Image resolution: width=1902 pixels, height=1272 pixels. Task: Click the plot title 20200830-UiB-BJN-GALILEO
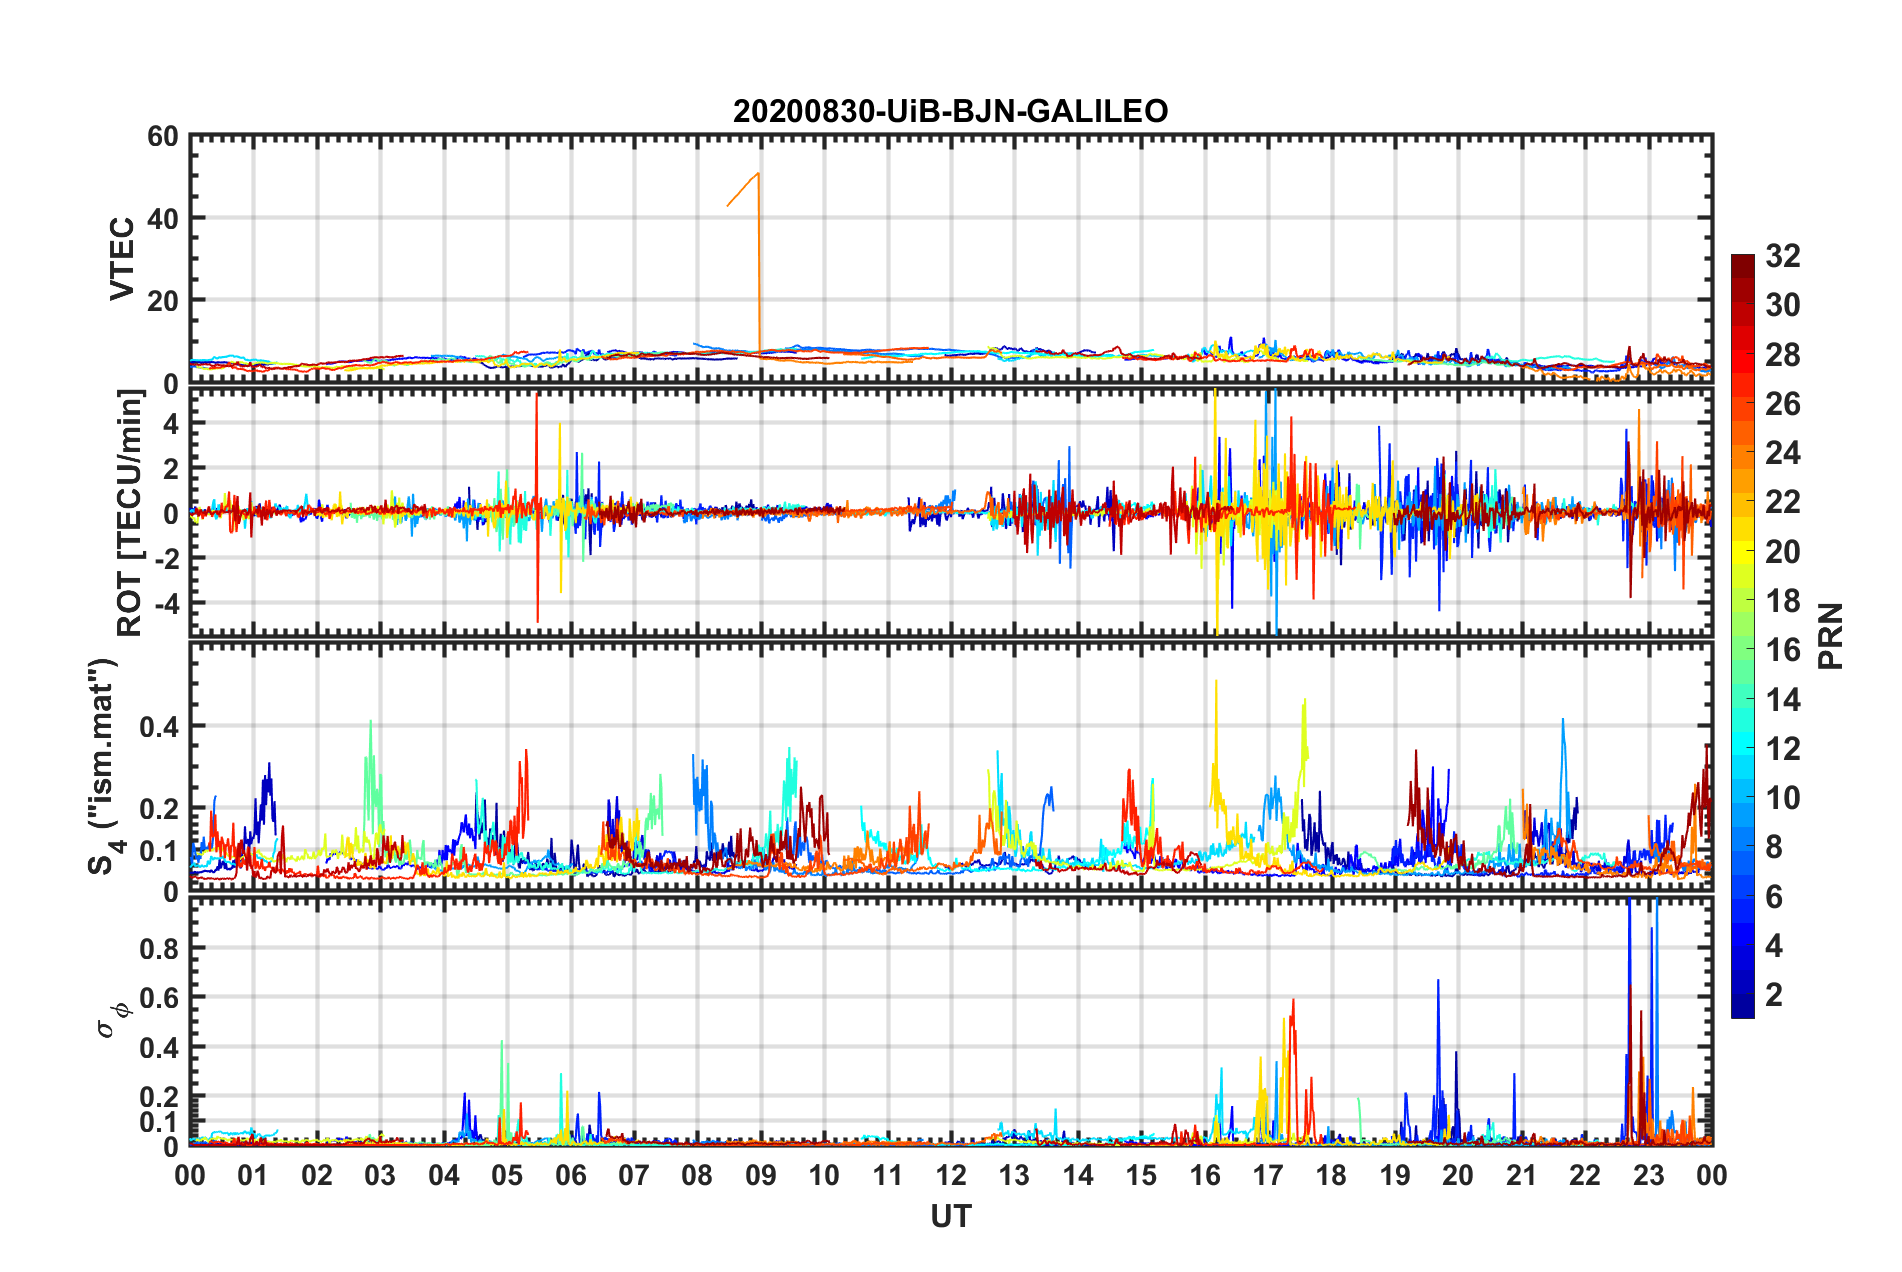(950, 111)
